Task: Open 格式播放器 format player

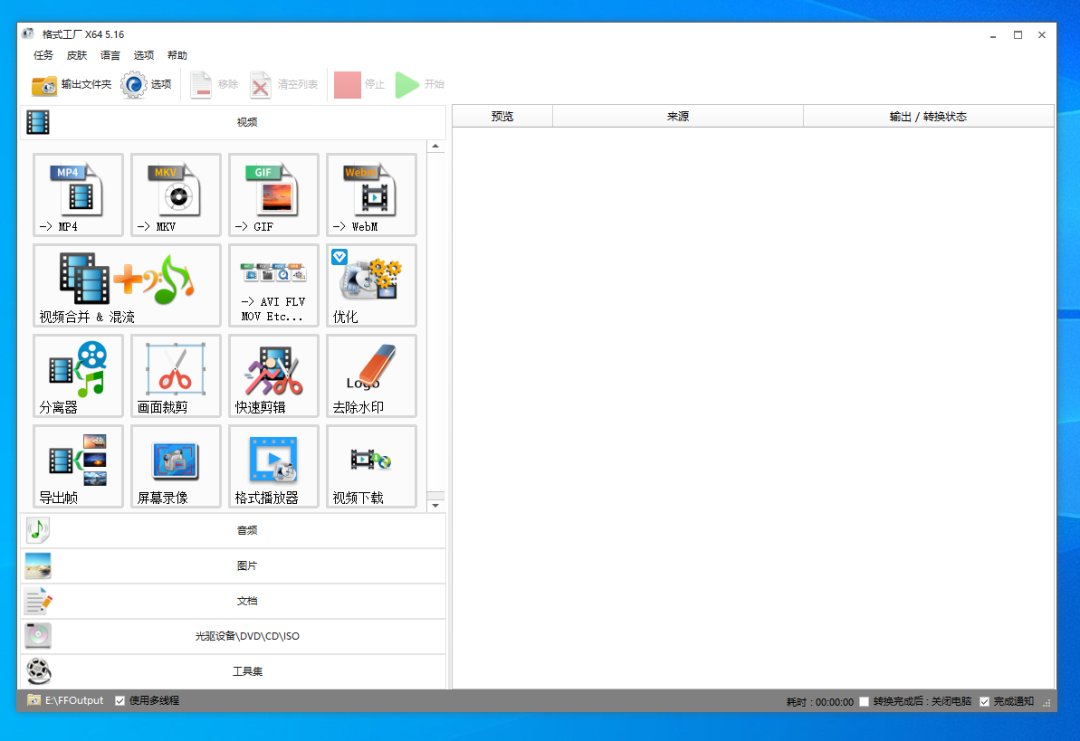Action: 273,466
